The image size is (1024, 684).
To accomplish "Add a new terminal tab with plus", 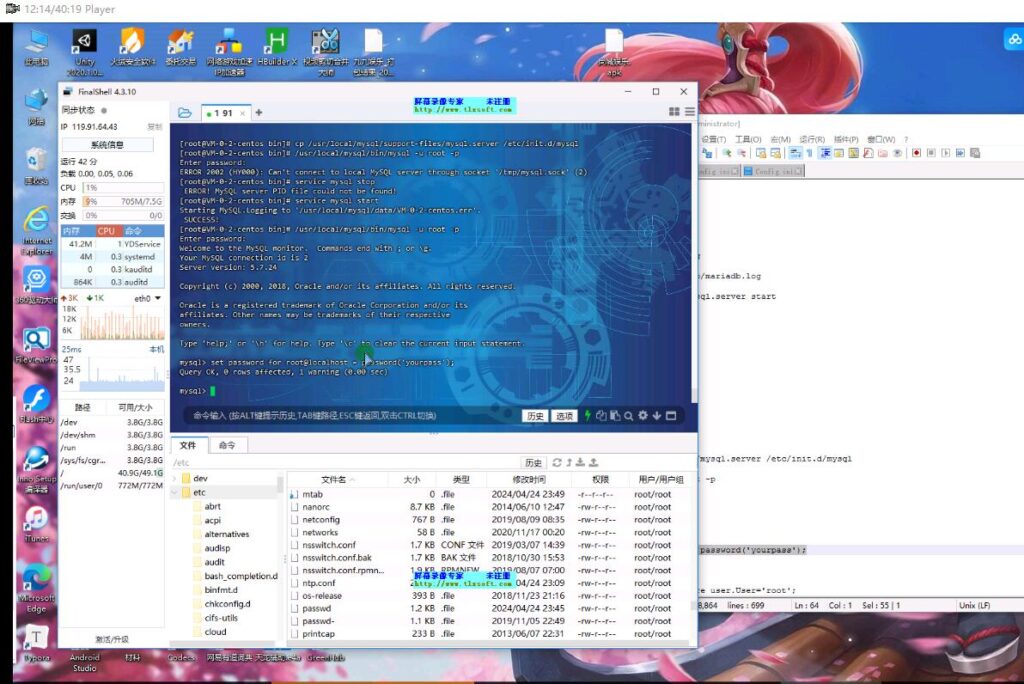I will pos(258,113).
